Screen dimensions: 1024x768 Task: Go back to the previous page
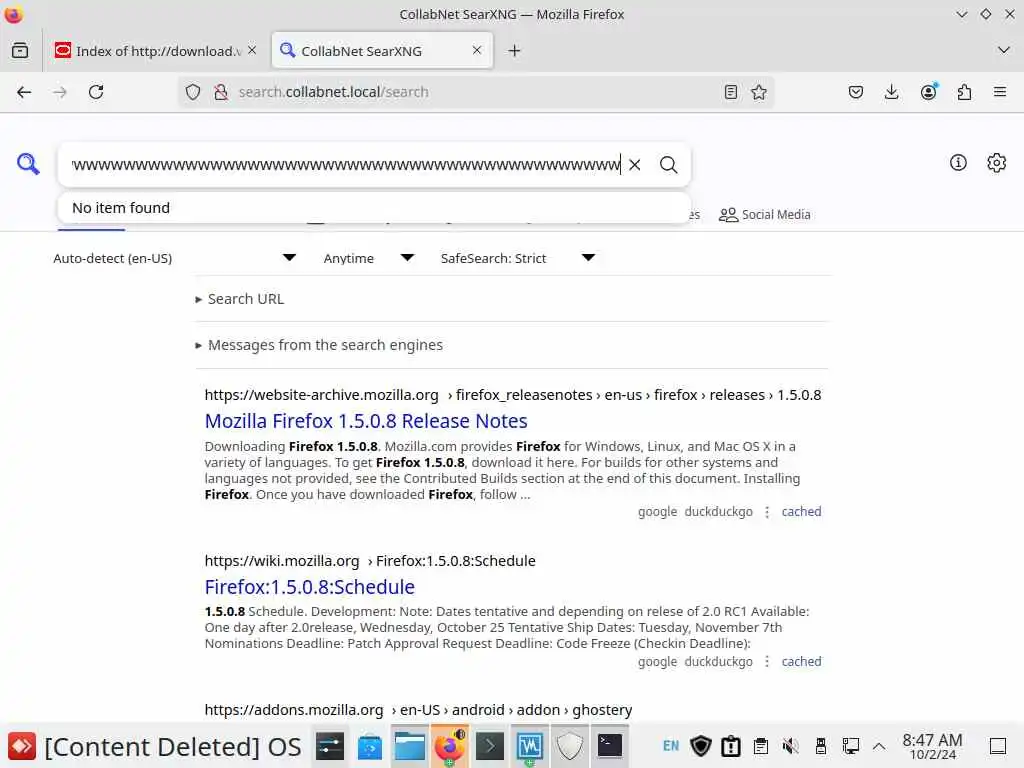[x=24, y=92]
